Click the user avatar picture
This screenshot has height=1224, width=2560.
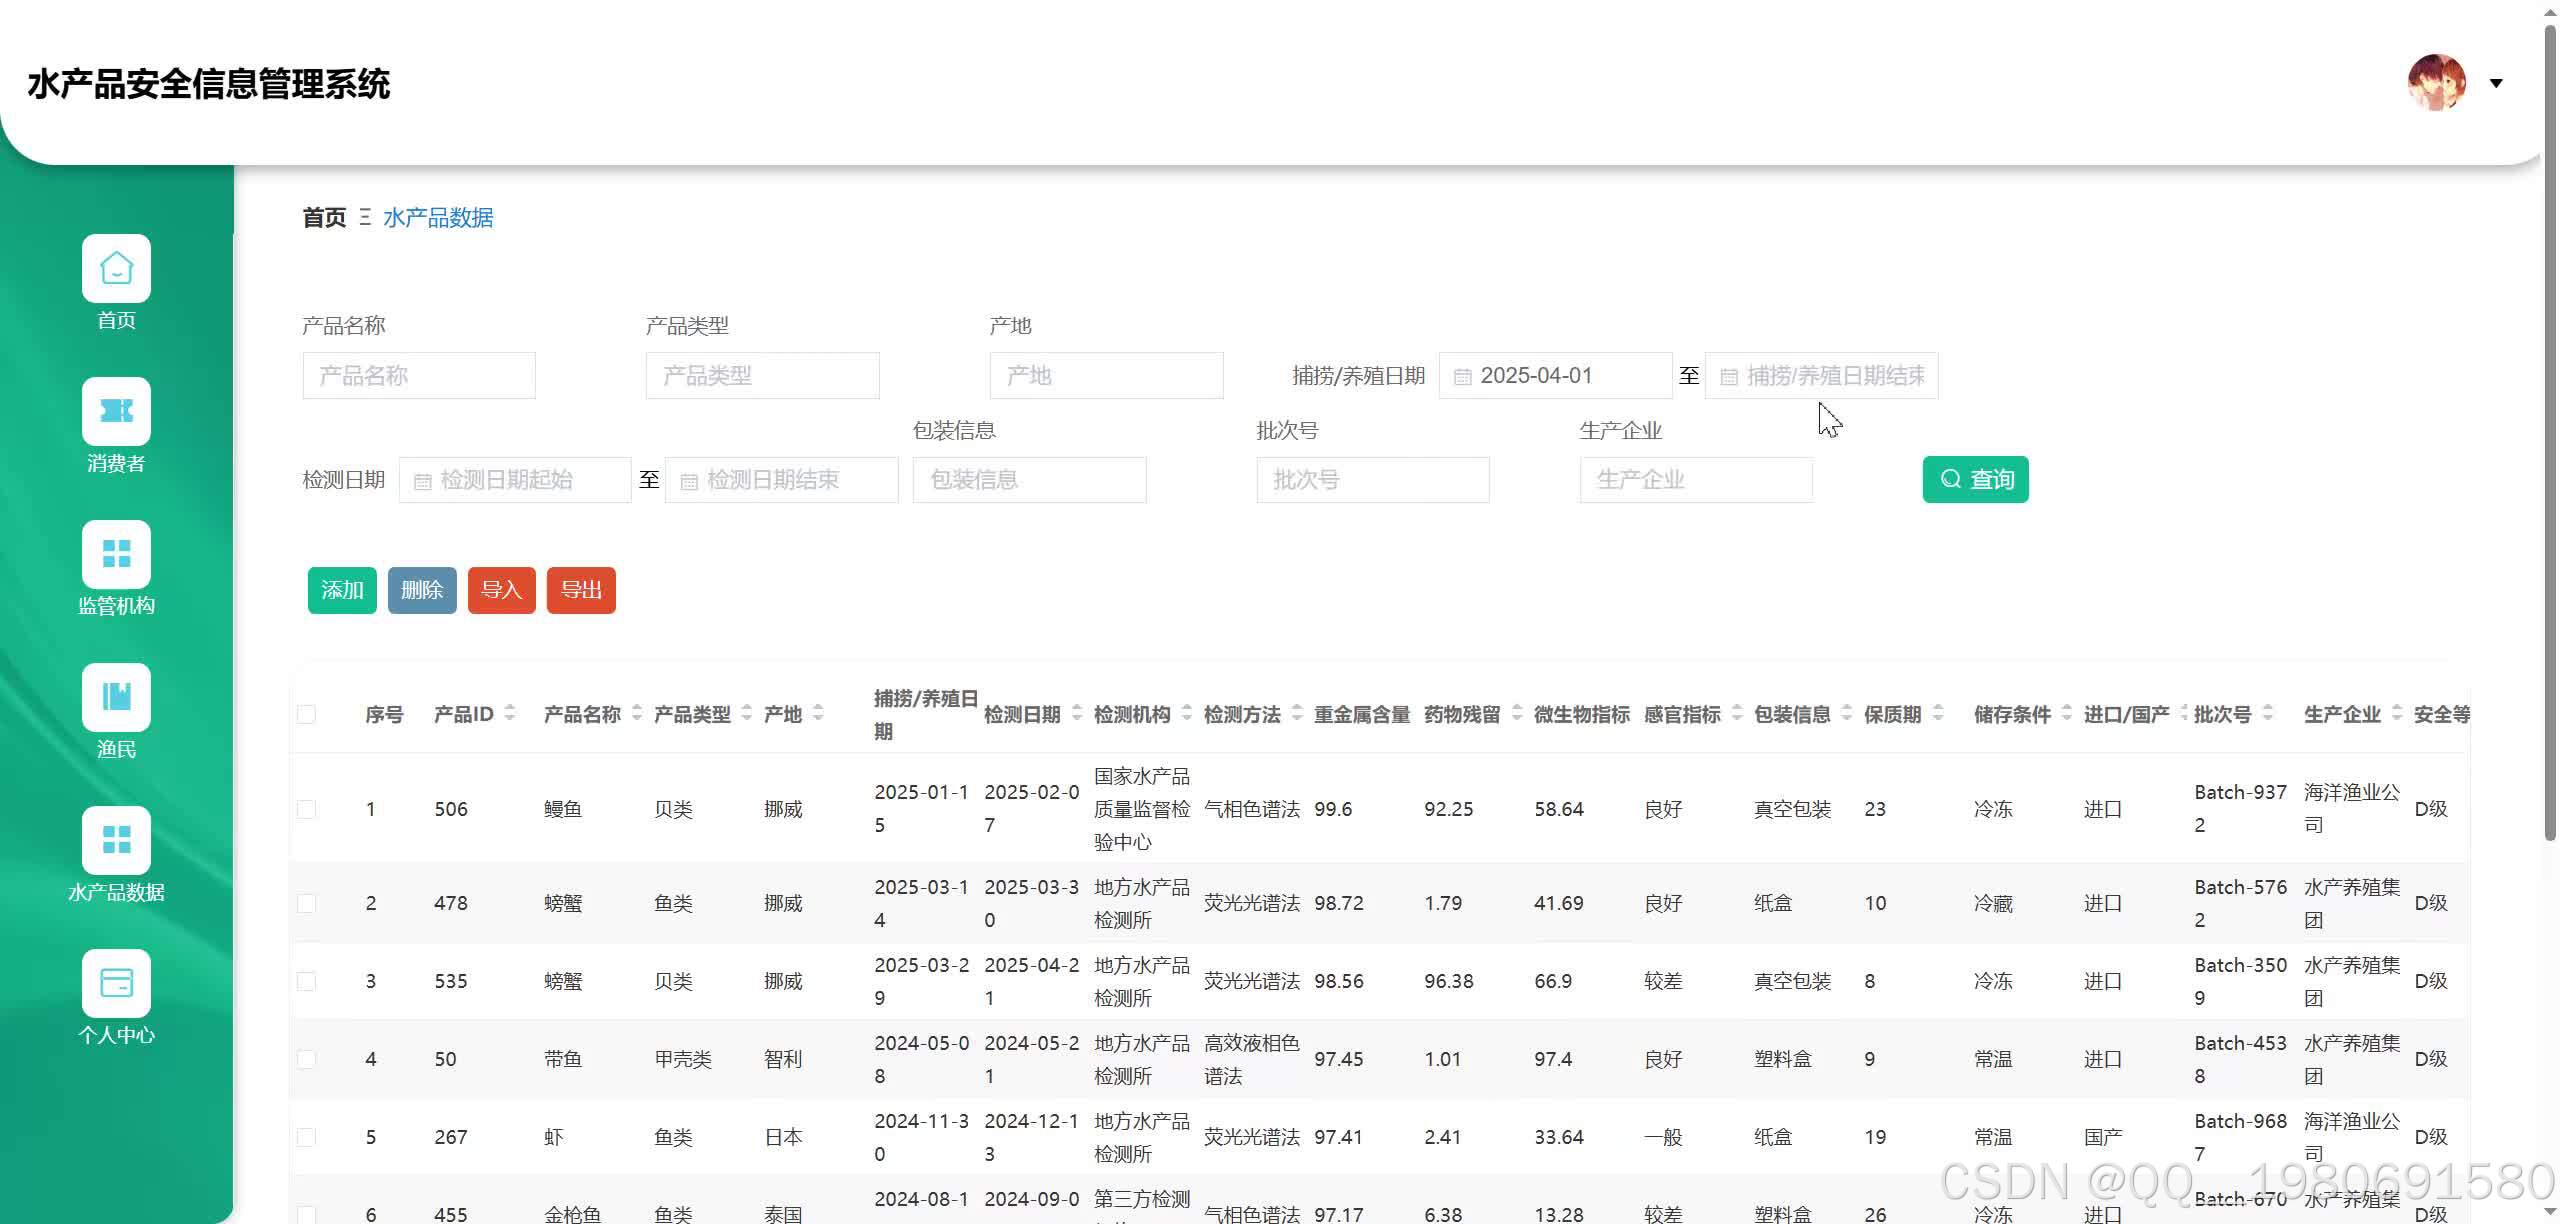click(2436, 83)
